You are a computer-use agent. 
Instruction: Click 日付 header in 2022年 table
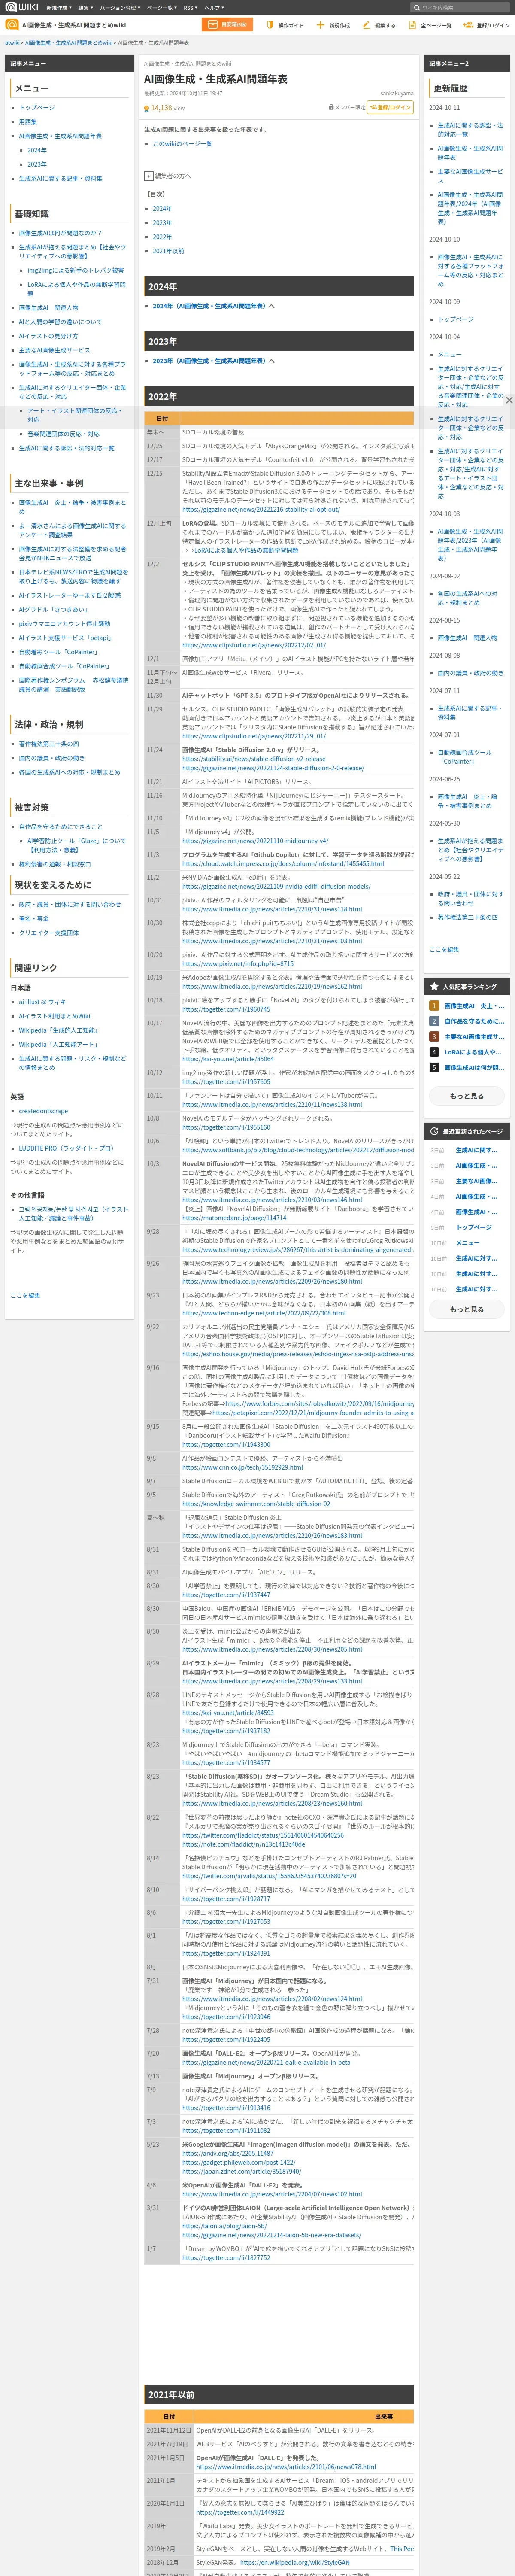[162, 419]
